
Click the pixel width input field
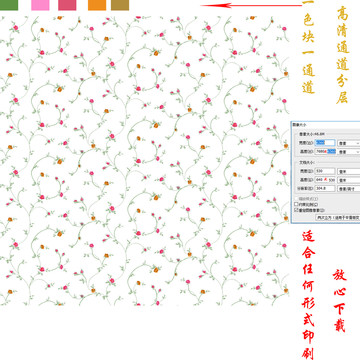click(x=325, y=143)
